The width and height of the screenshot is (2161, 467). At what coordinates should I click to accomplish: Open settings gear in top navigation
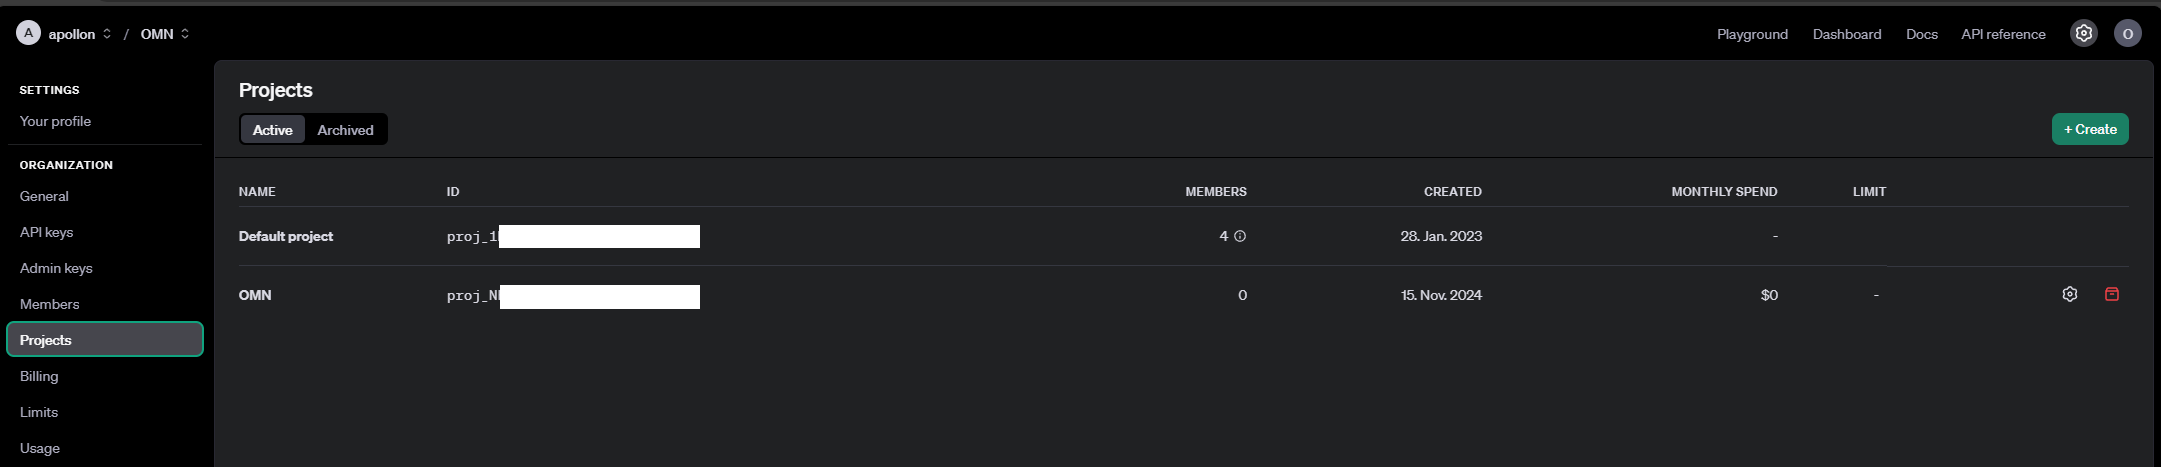pyautogui.click(x=2083, y=33)
